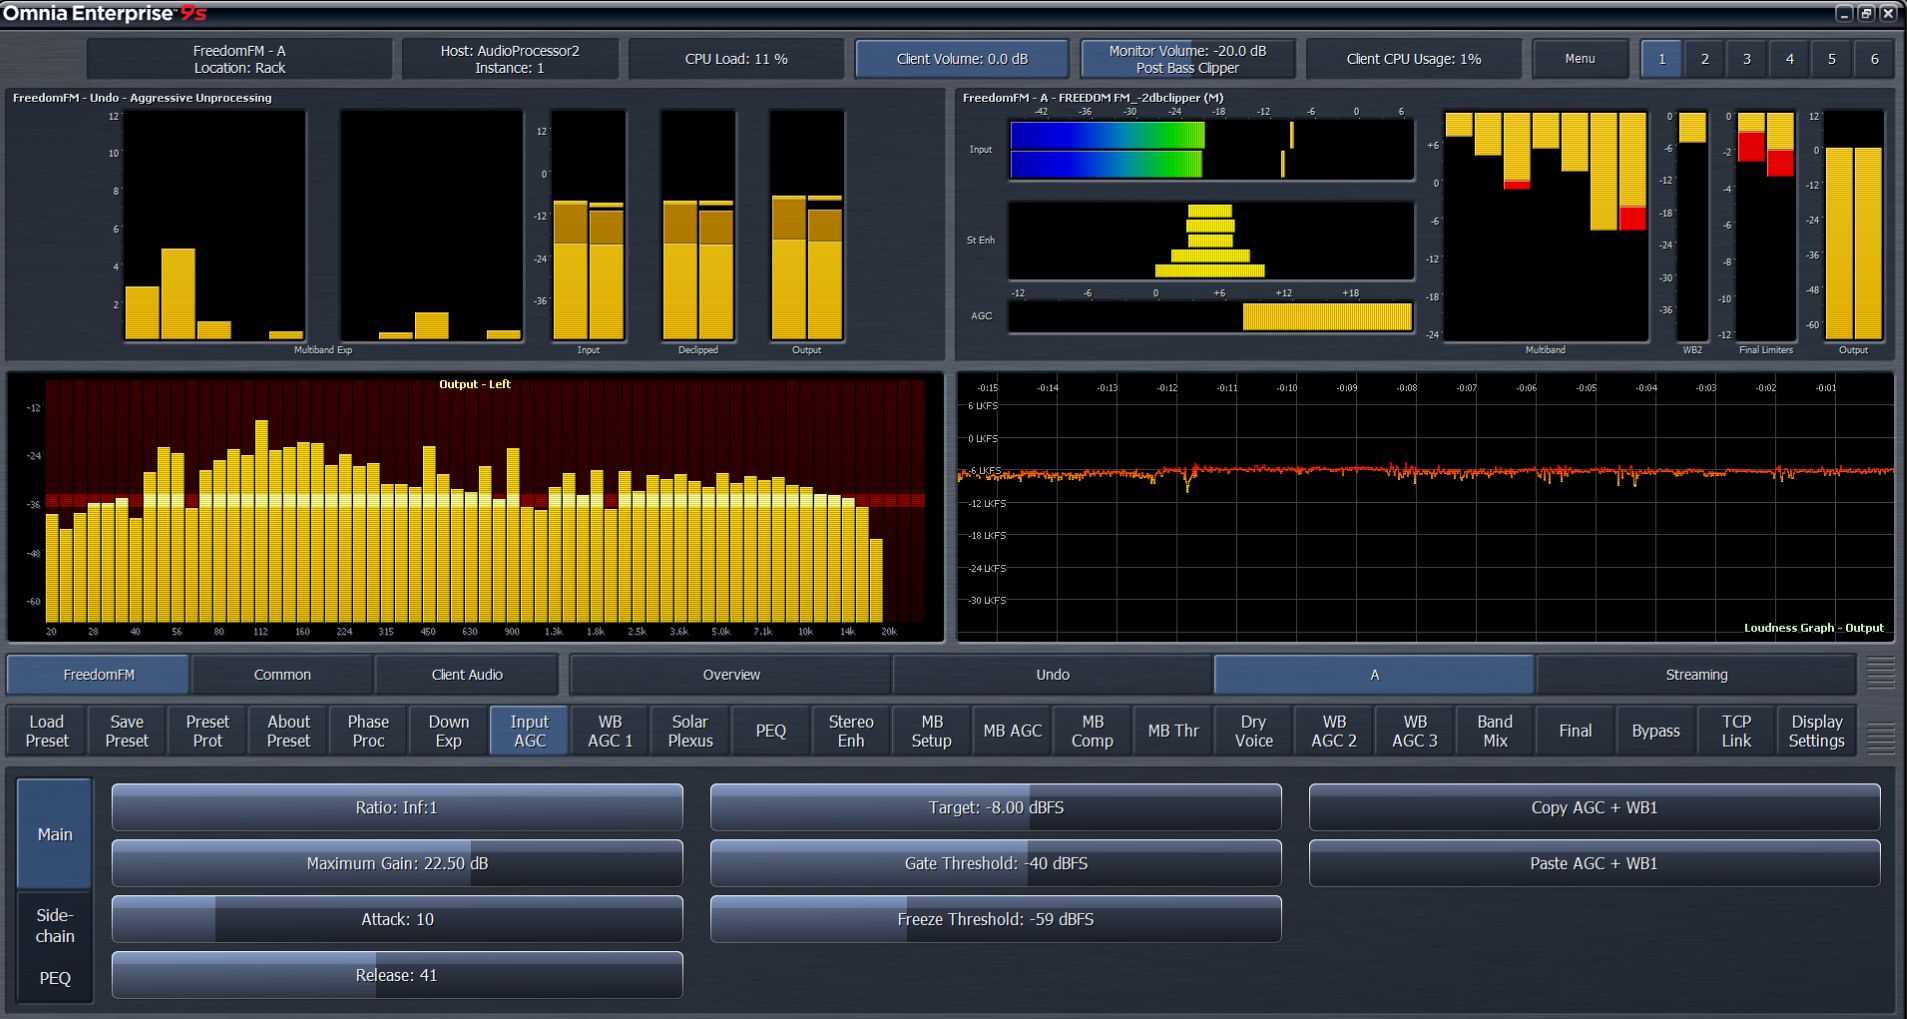Select the A processing tab
The width and height of the screenshot is (1907, 1019).
pos(1374,675)
